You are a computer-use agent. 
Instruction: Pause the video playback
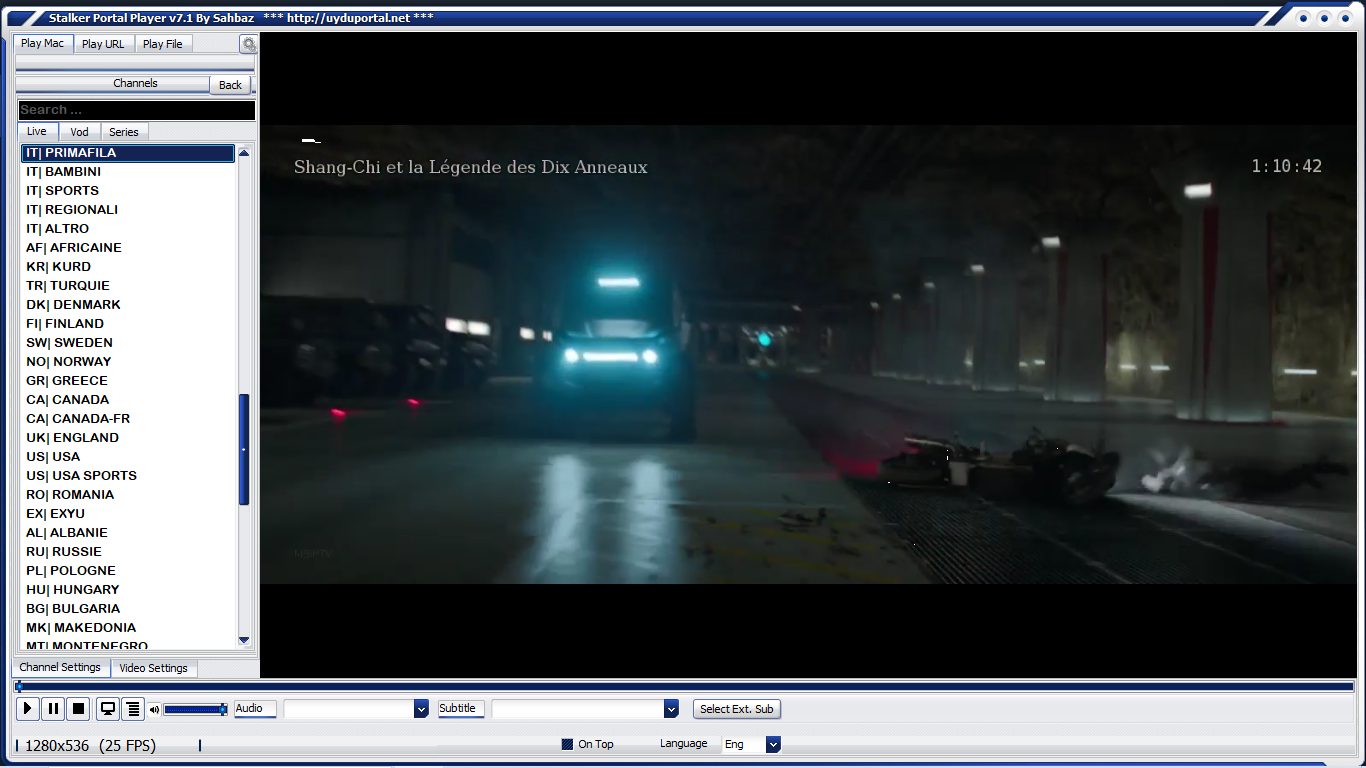(x=53, y=709)
